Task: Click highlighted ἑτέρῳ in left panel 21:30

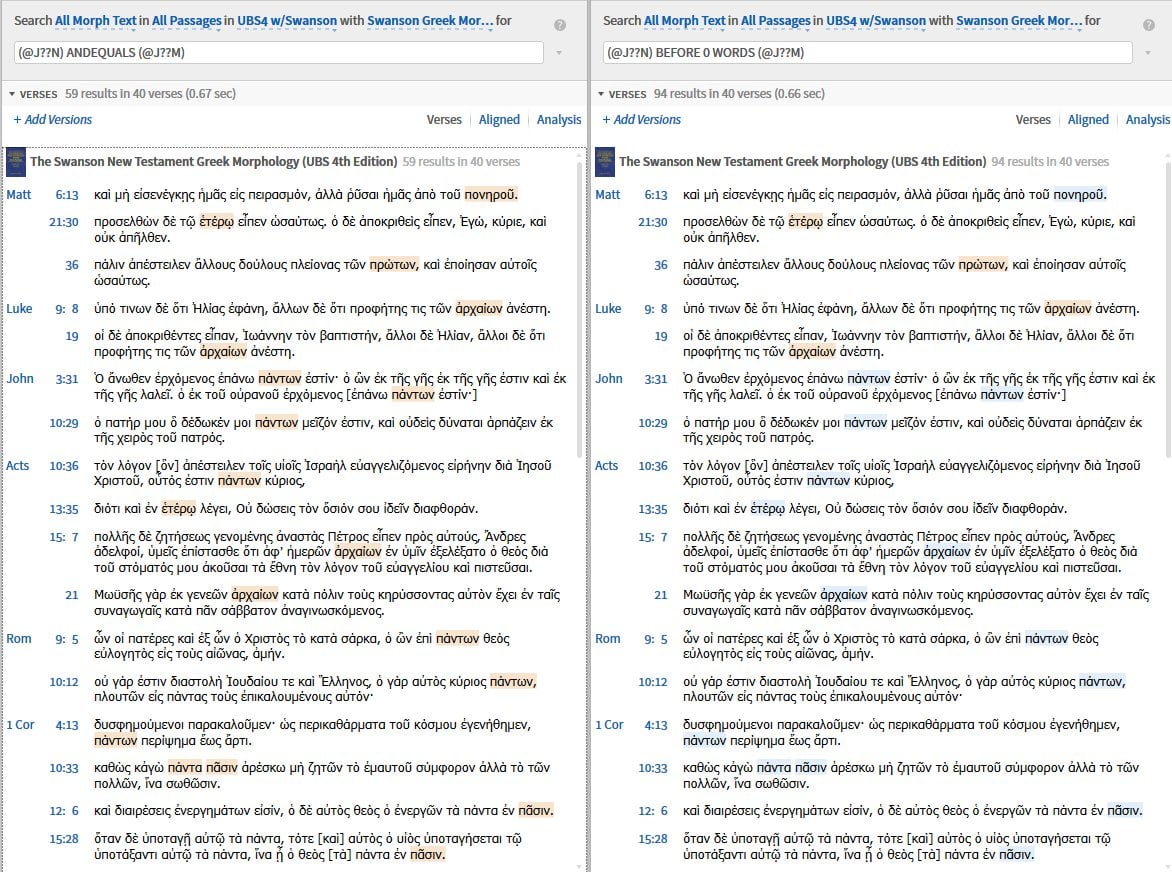Action: pos(218,222)
